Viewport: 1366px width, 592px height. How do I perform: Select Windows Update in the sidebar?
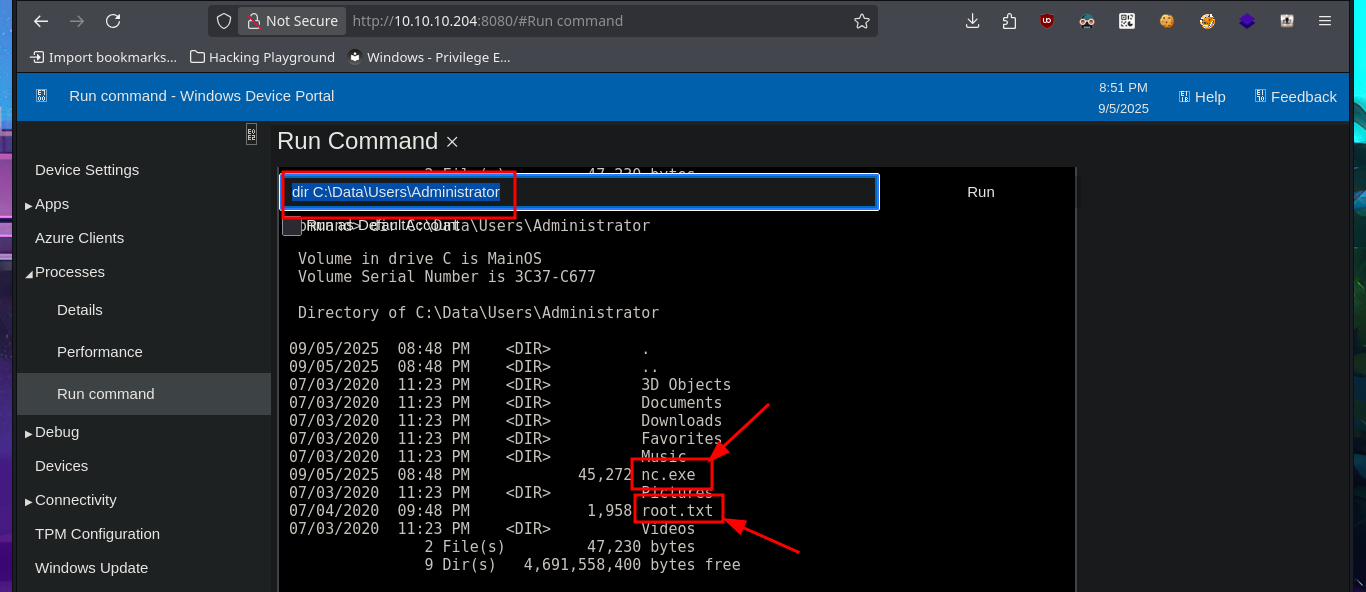pos(91,568)
